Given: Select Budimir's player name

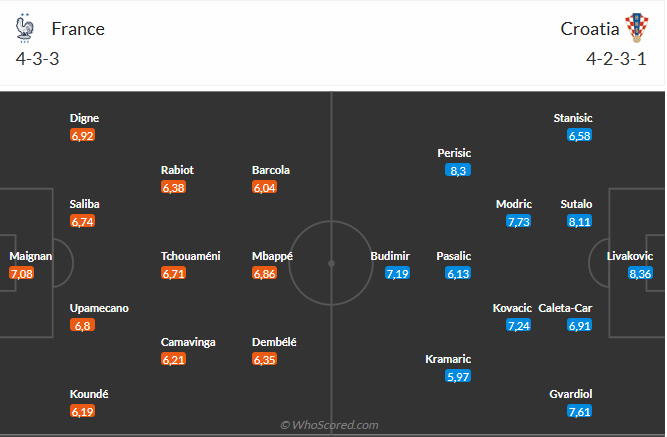Looking at the screenshot, I should click(x=390, y=256).
